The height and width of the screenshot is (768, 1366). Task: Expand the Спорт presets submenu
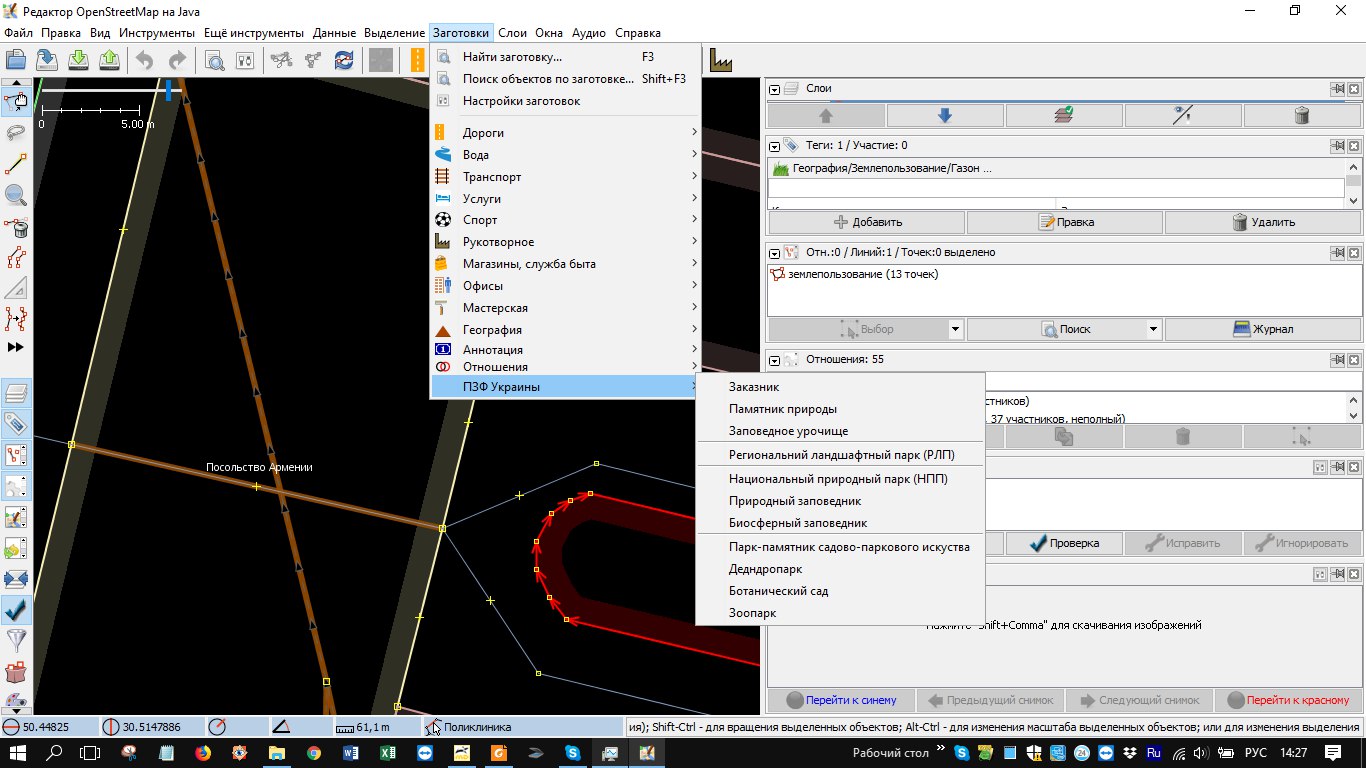[x=565, y=220]
